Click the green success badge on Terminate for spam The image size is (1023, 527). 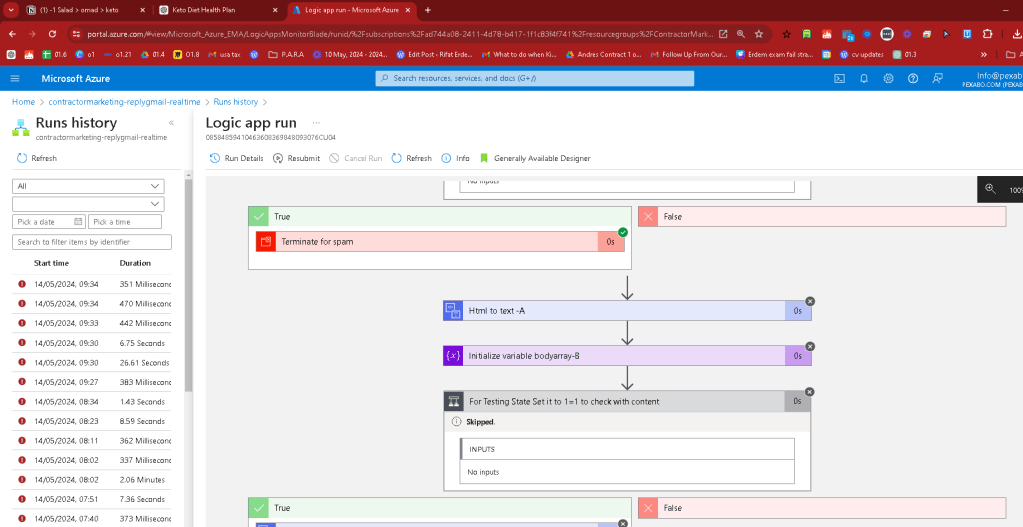pos(622,232)
